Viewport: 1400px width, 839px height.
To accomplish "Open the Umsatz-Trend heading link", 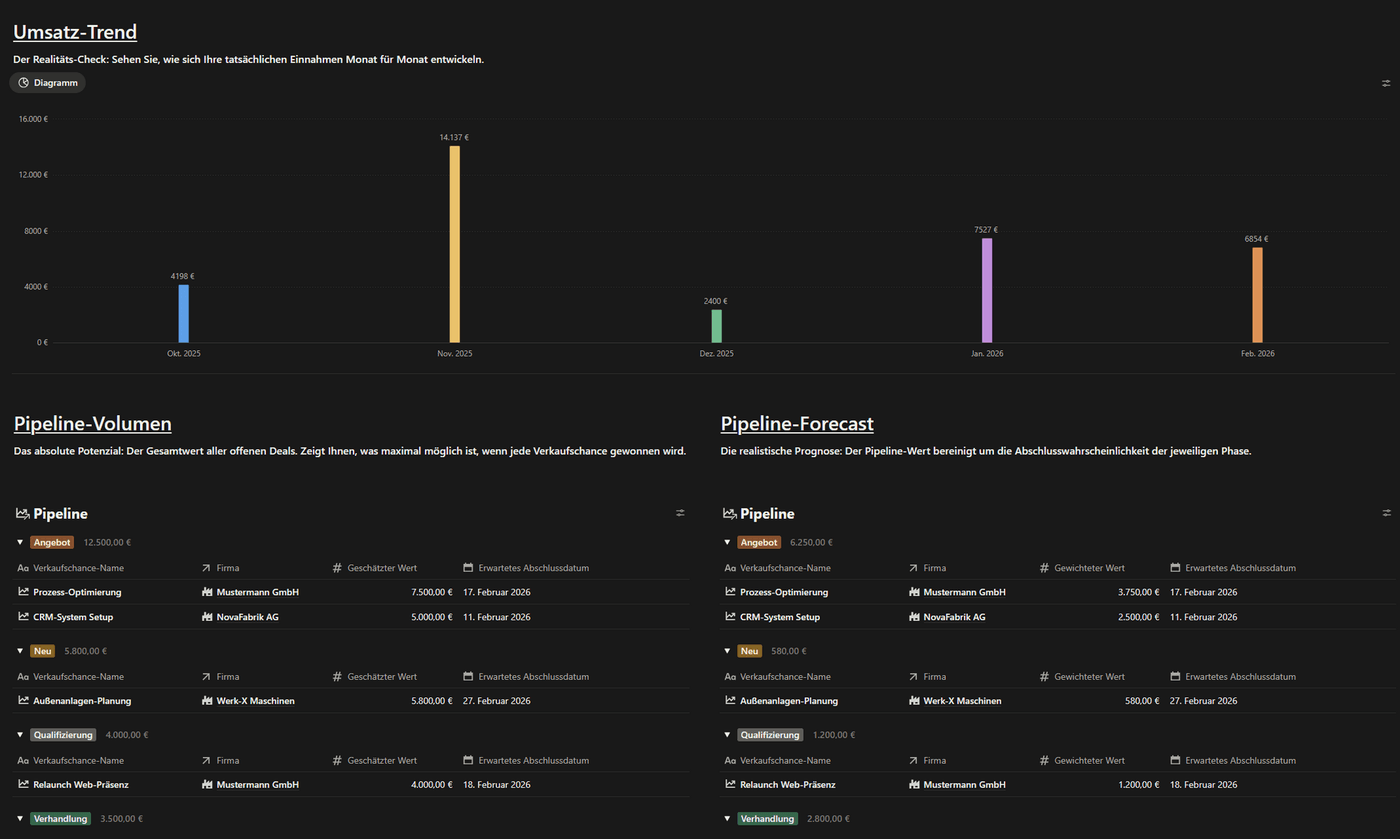I will pyautogui.click(x=75, y=32).
